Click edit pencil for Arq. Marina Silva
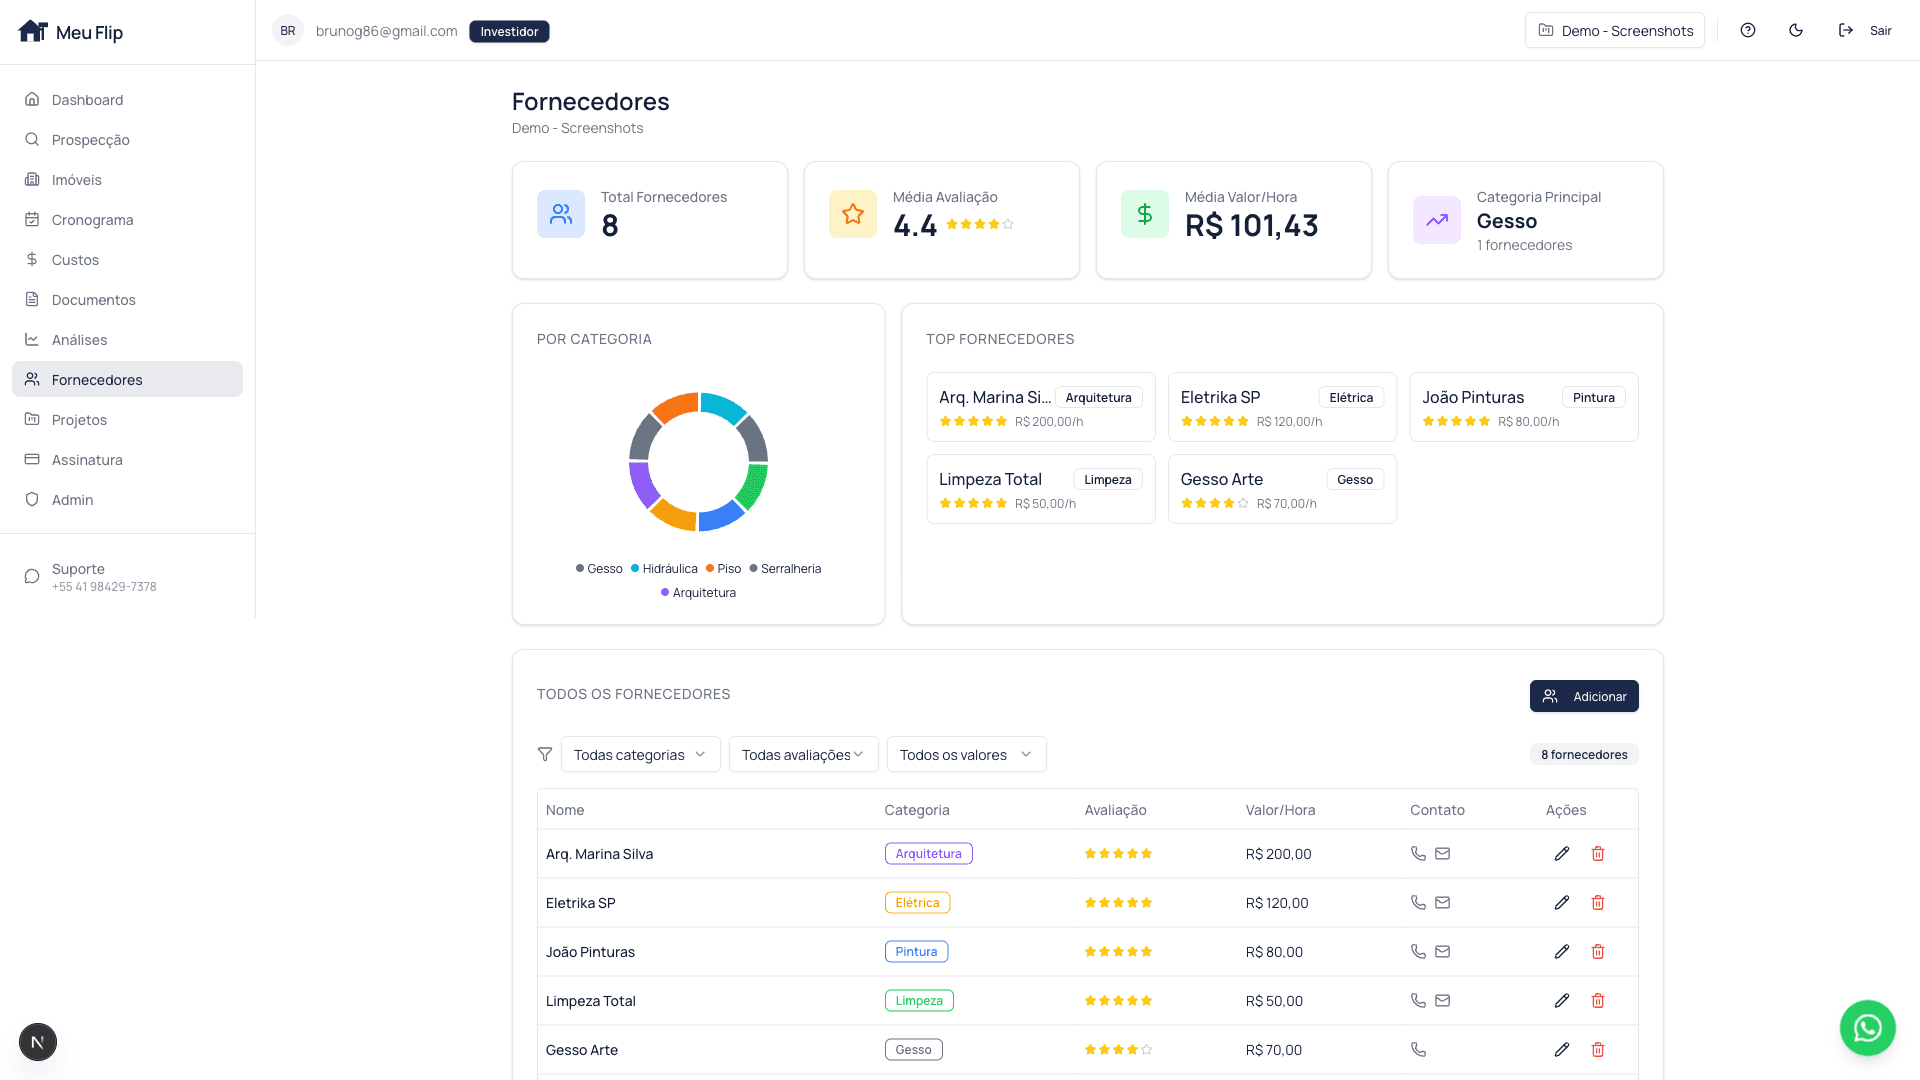Screen dimensions: 1920x1080 point(1562,854)
